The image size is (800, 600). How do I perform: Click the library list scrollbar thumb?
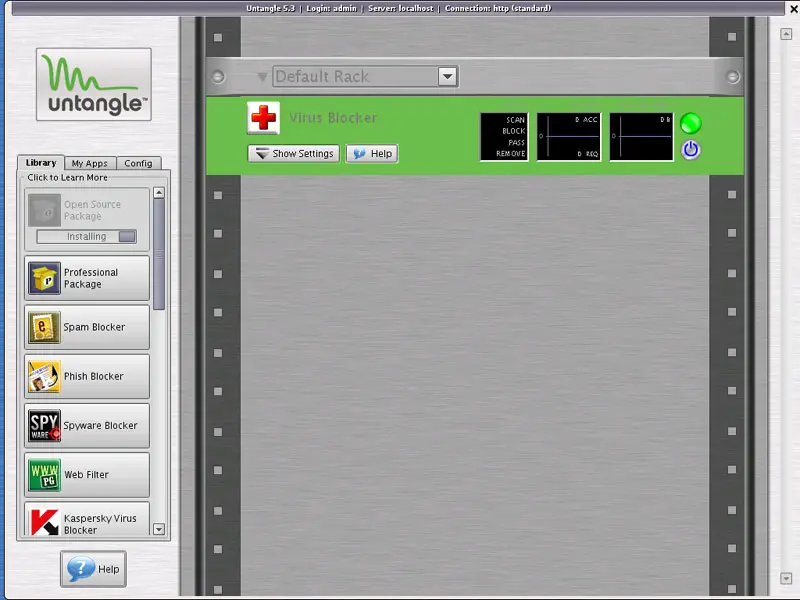click(159, 254)
